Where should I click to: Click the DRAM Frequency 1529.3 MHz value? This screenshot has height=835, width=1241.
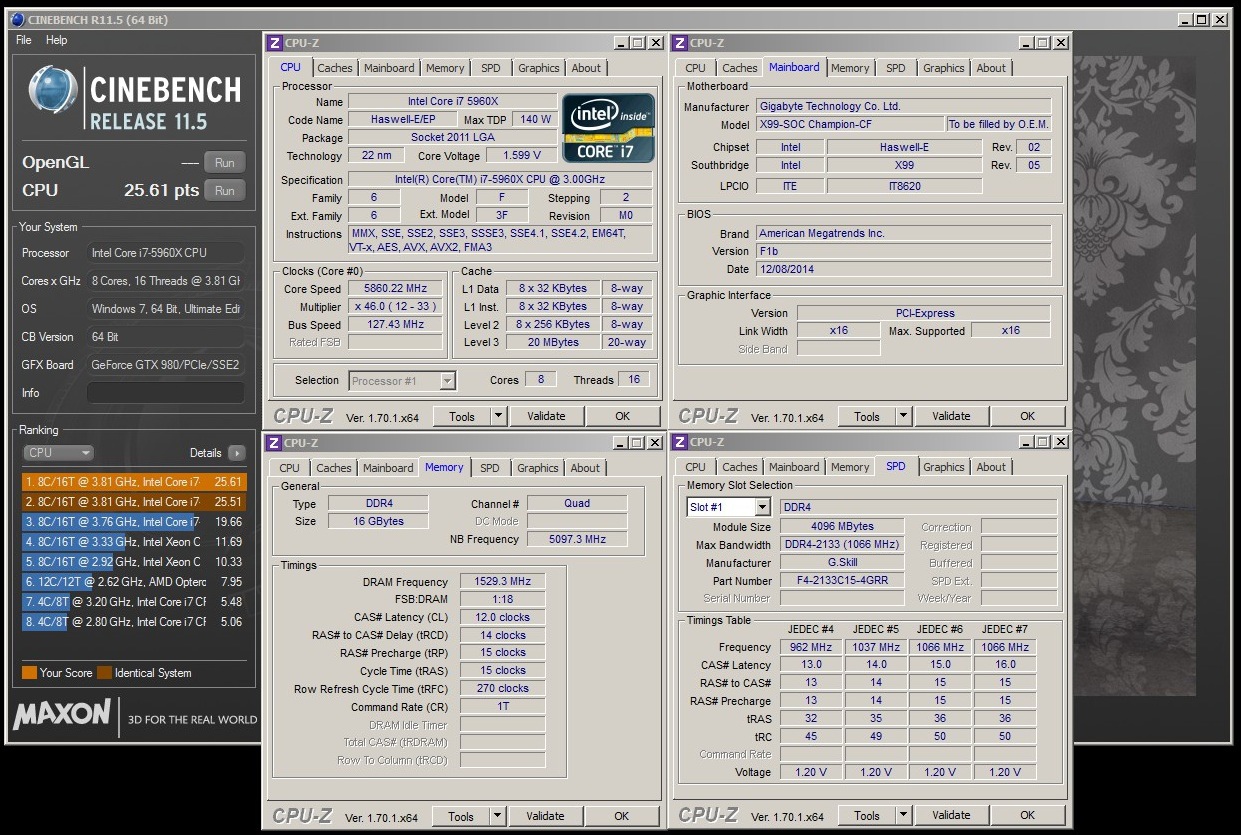[503, 582]
